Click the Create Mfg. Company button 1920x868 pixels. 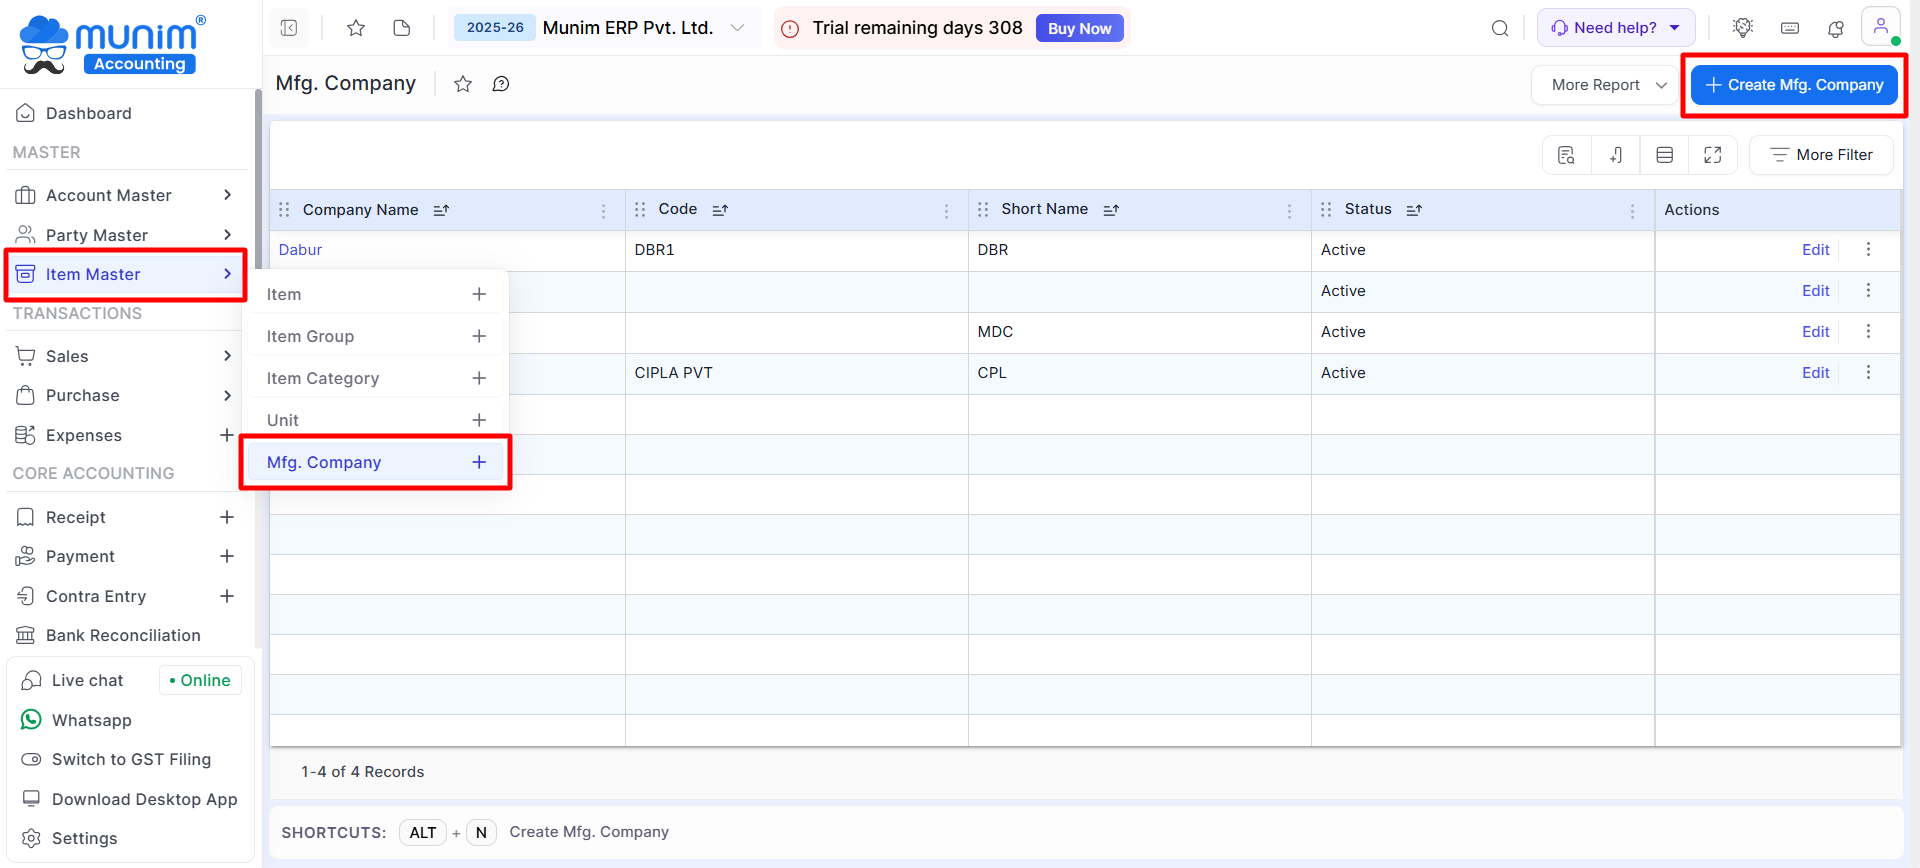tap(1794, 85)
